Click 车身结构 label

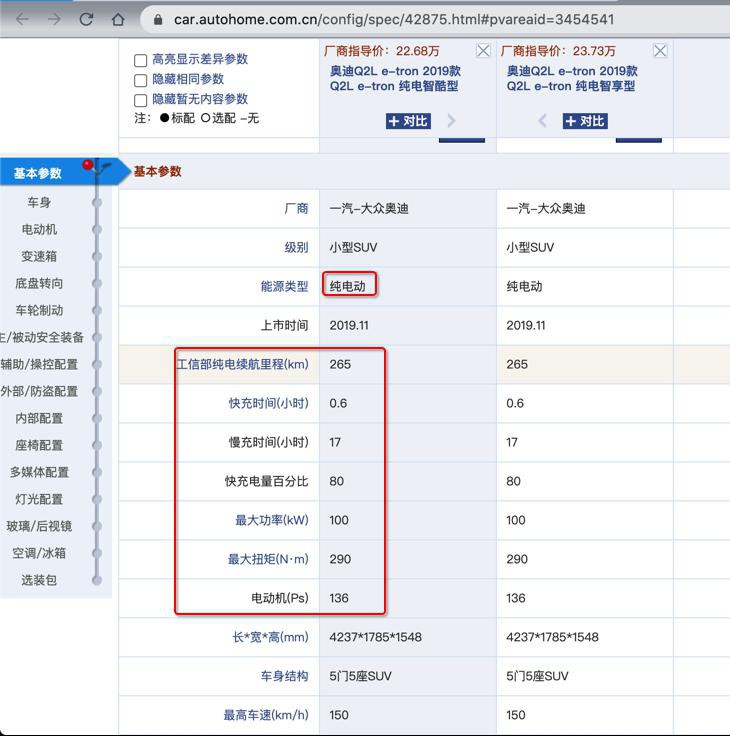click(284, 676)
